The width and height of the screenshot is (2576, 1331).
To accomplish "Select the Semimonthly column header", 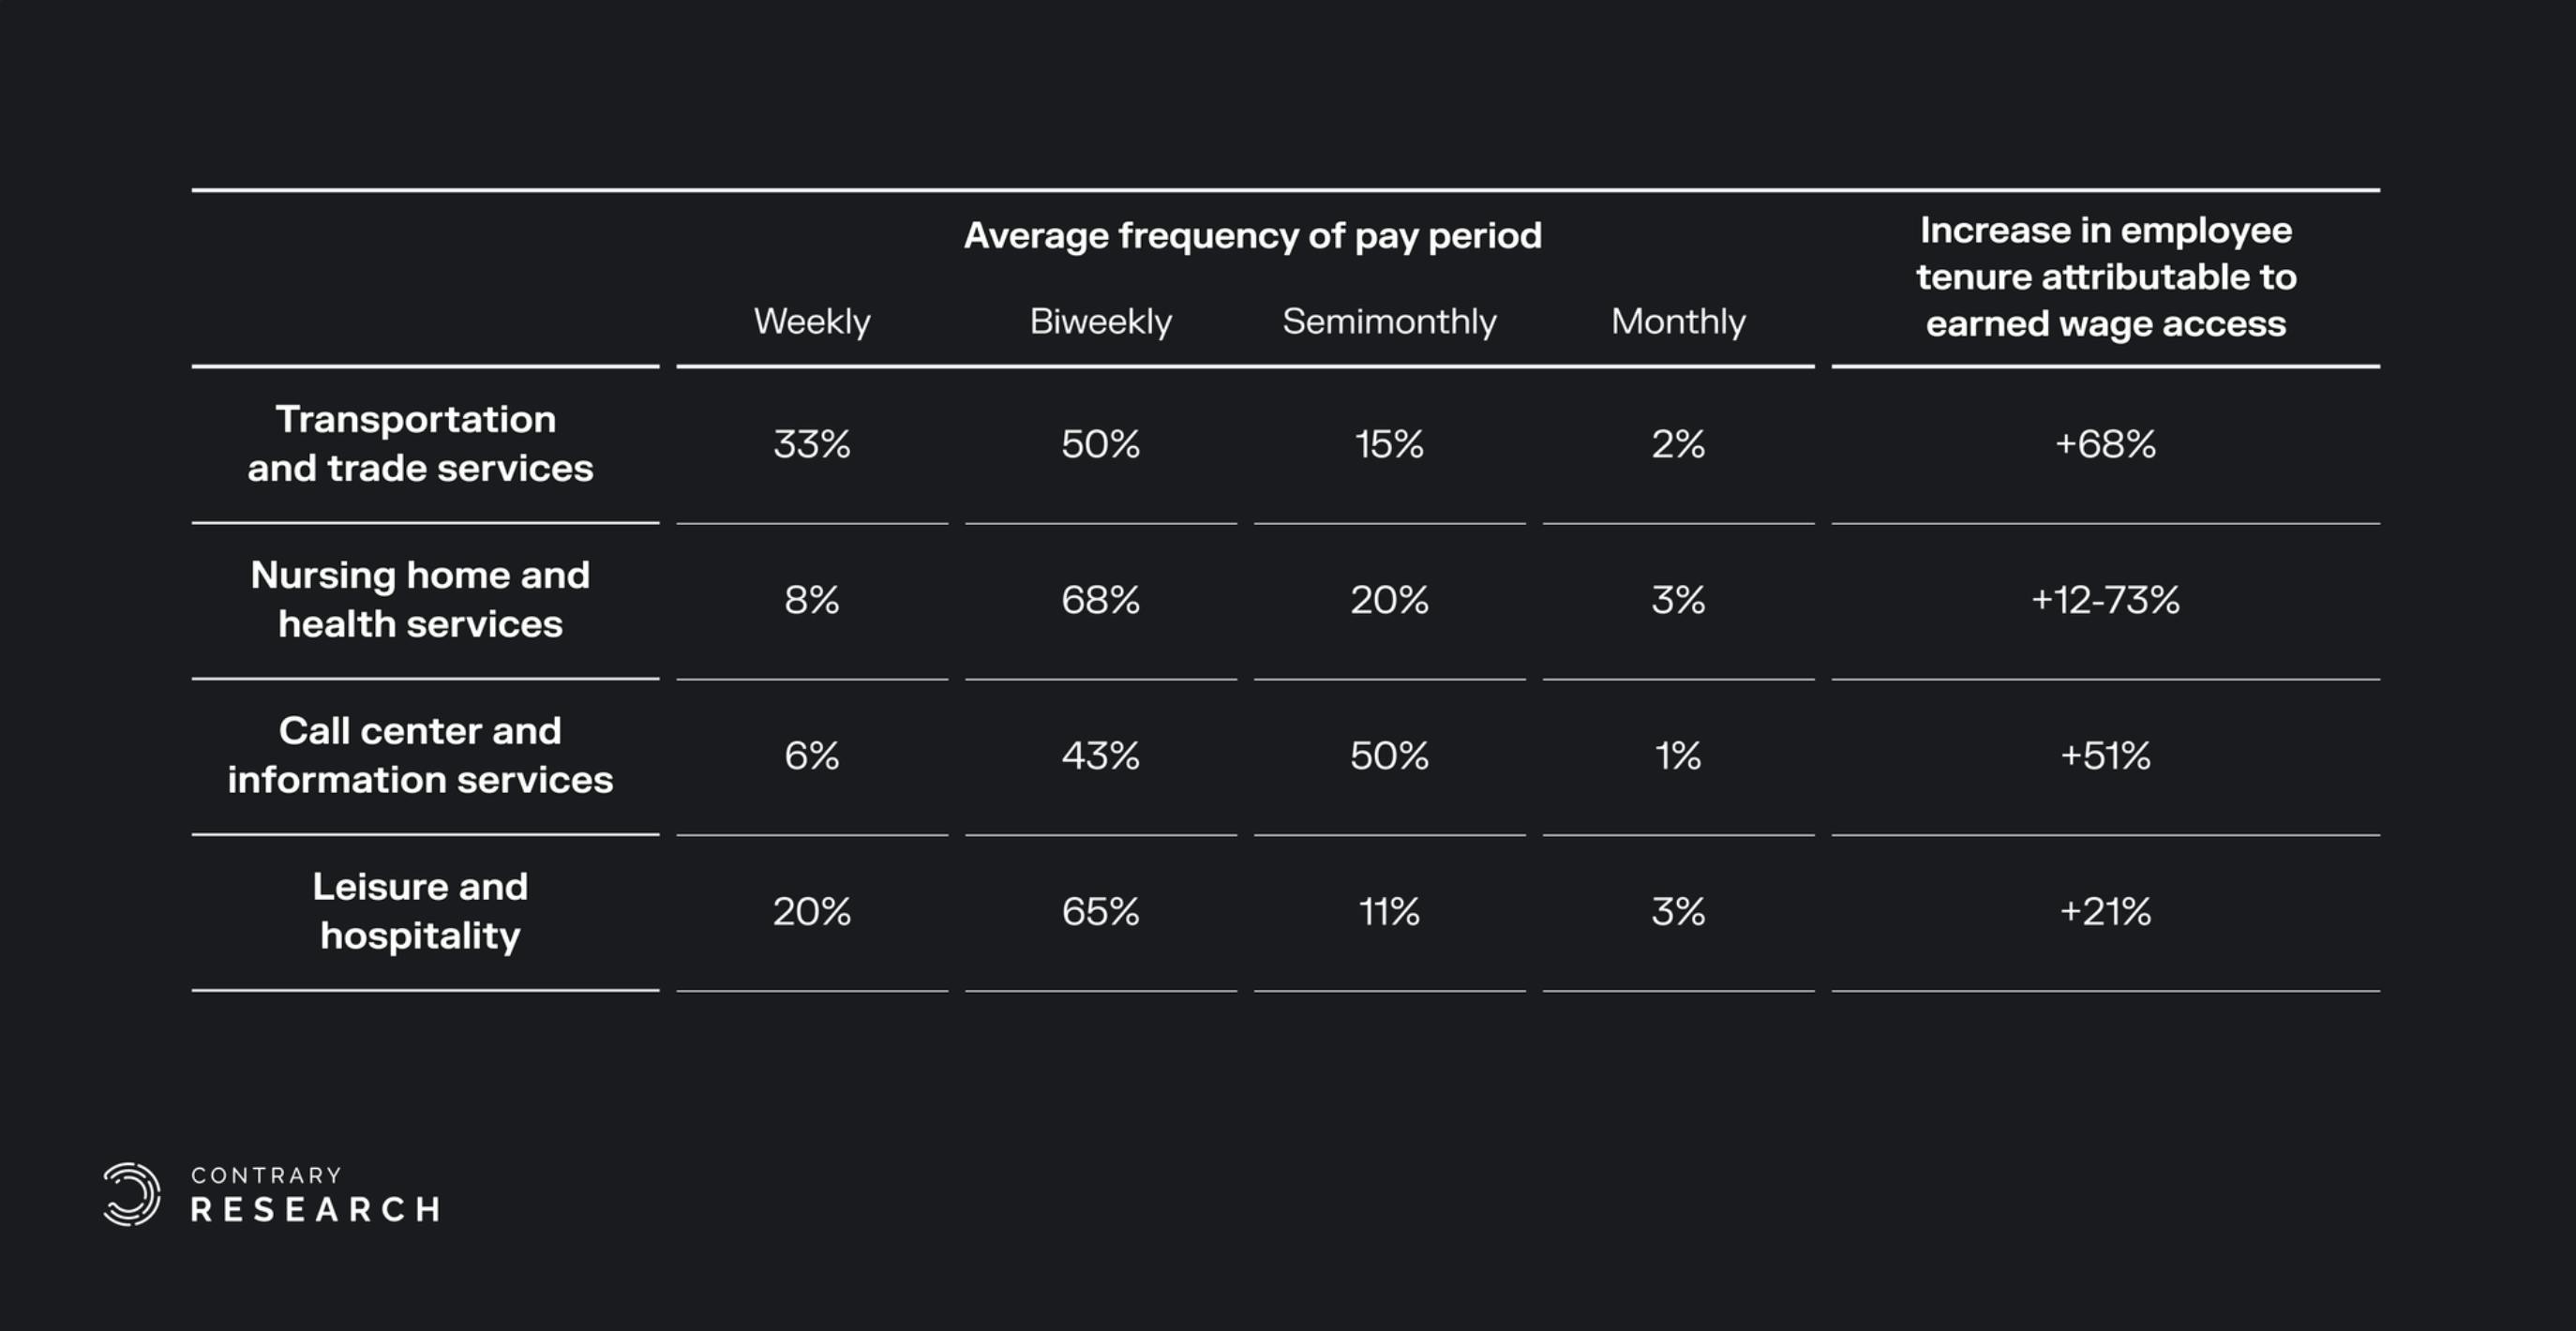I will pos(1389,321).
